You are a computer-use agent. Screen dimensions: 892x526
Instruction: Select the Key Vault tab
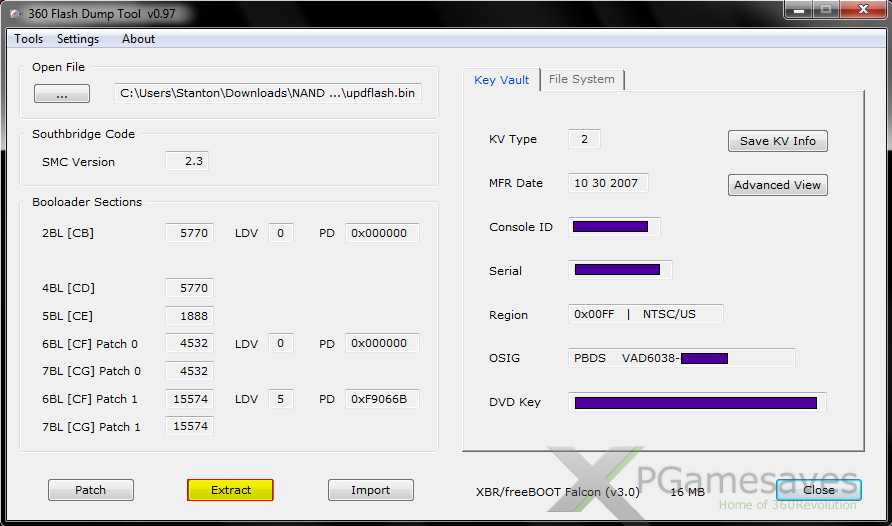coord(501,80)
